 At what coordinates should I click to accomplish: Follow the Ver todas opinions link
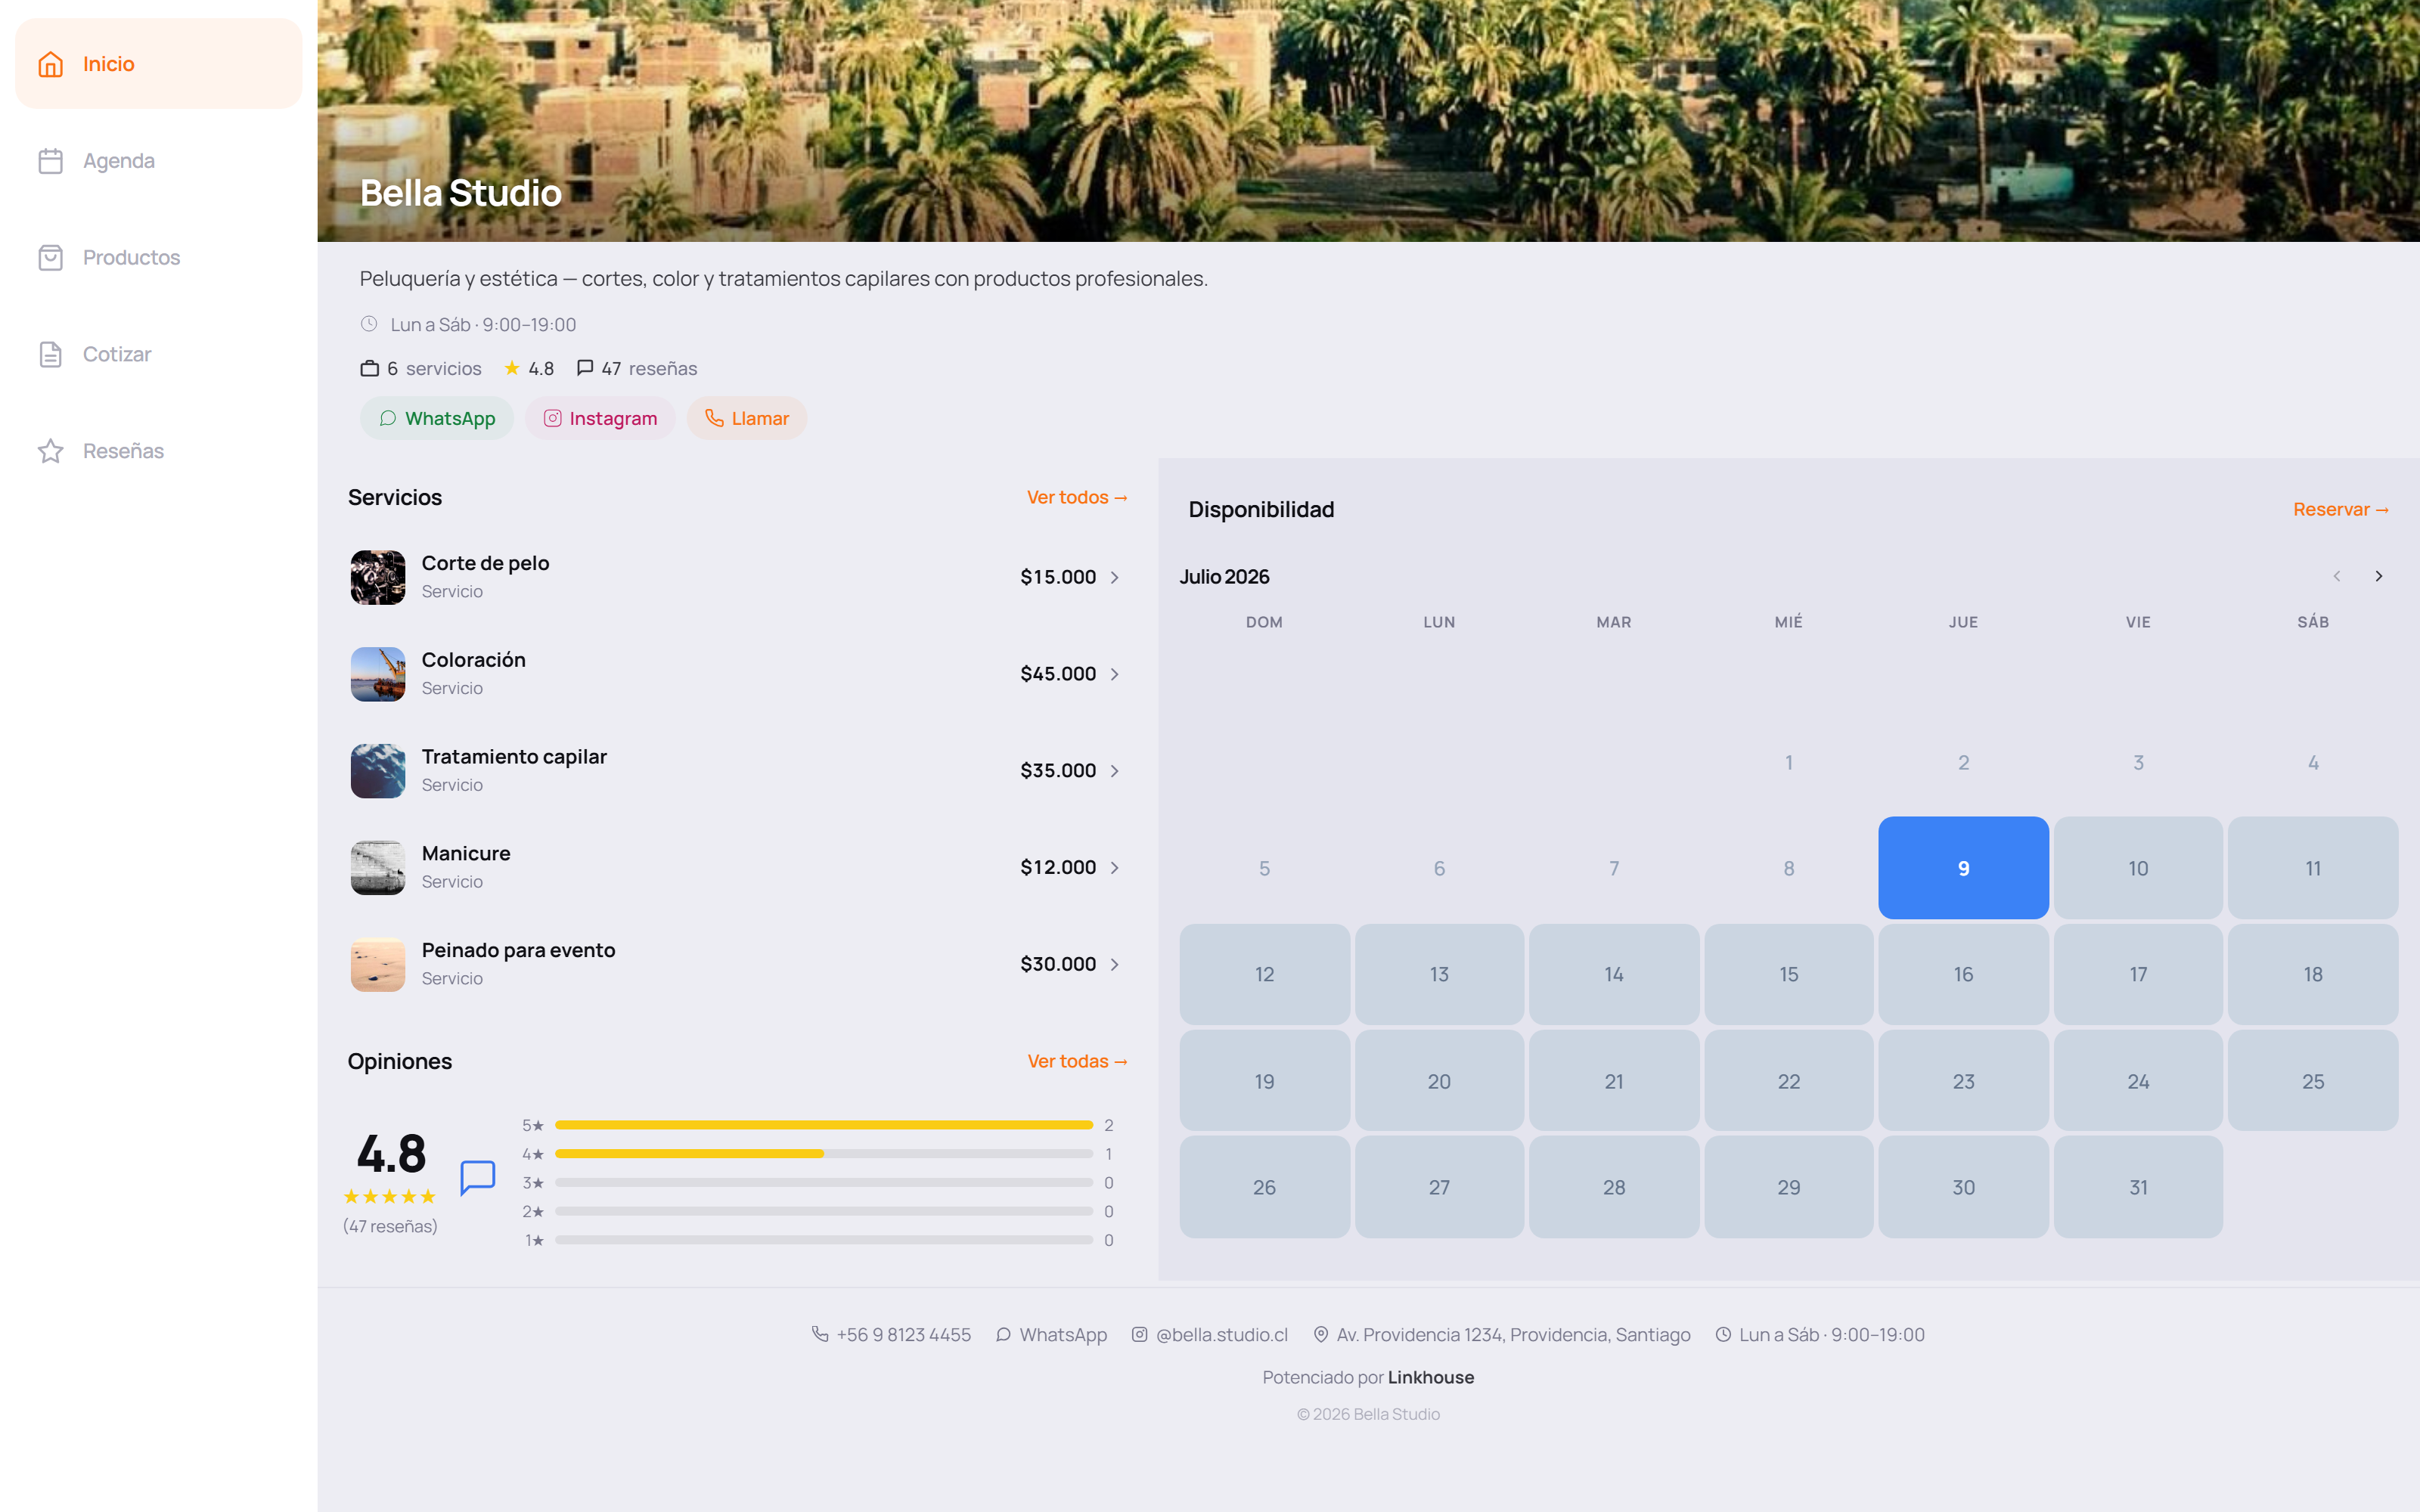pyautogui.click(x=1077, y=1061)
